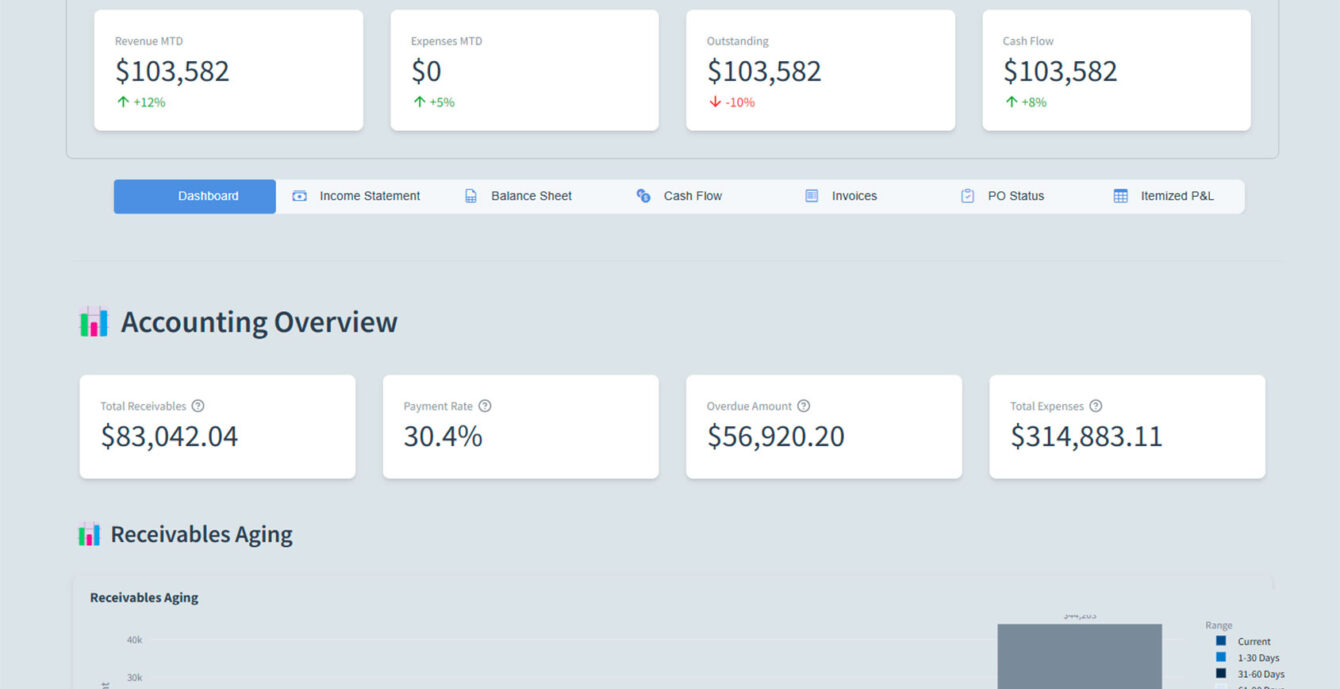Open the Total Expenses help icon
This screenshot has height=689, width=1340.
point(1096,406)
